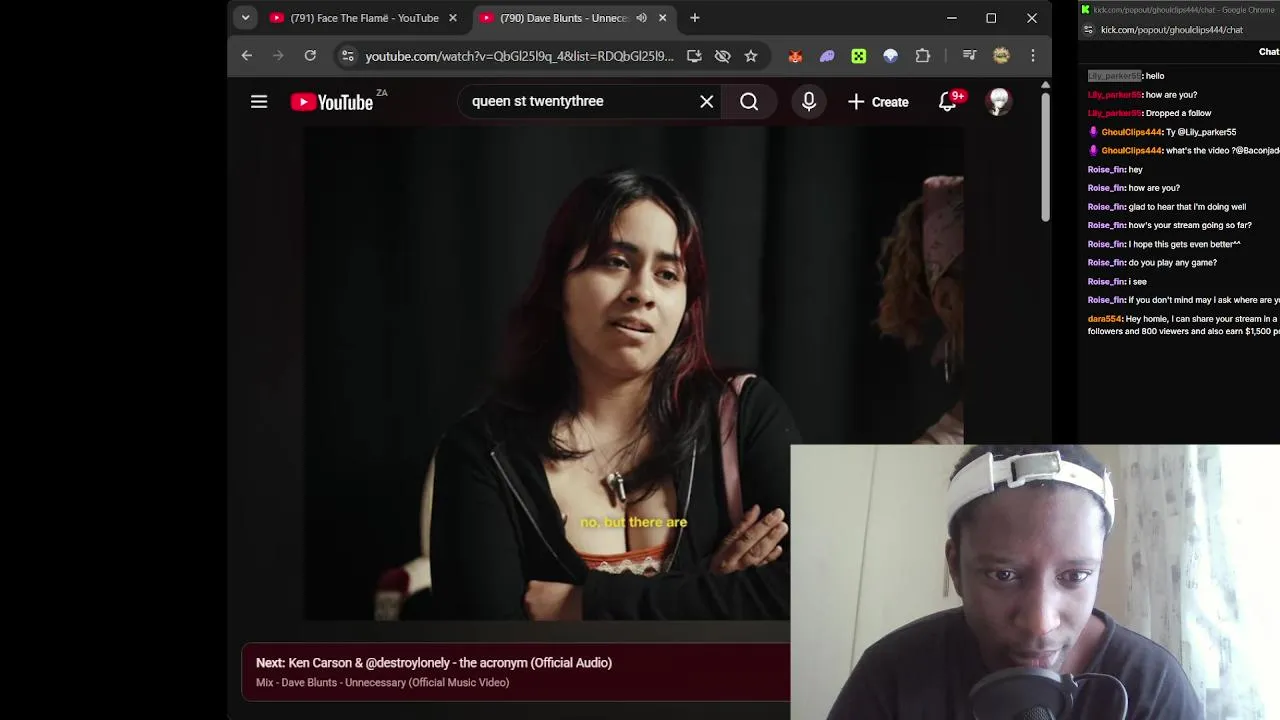1280x720 pixels.
Task: Click 'Lily_parker55: hello' chat message
Action: coord(1126,76)
